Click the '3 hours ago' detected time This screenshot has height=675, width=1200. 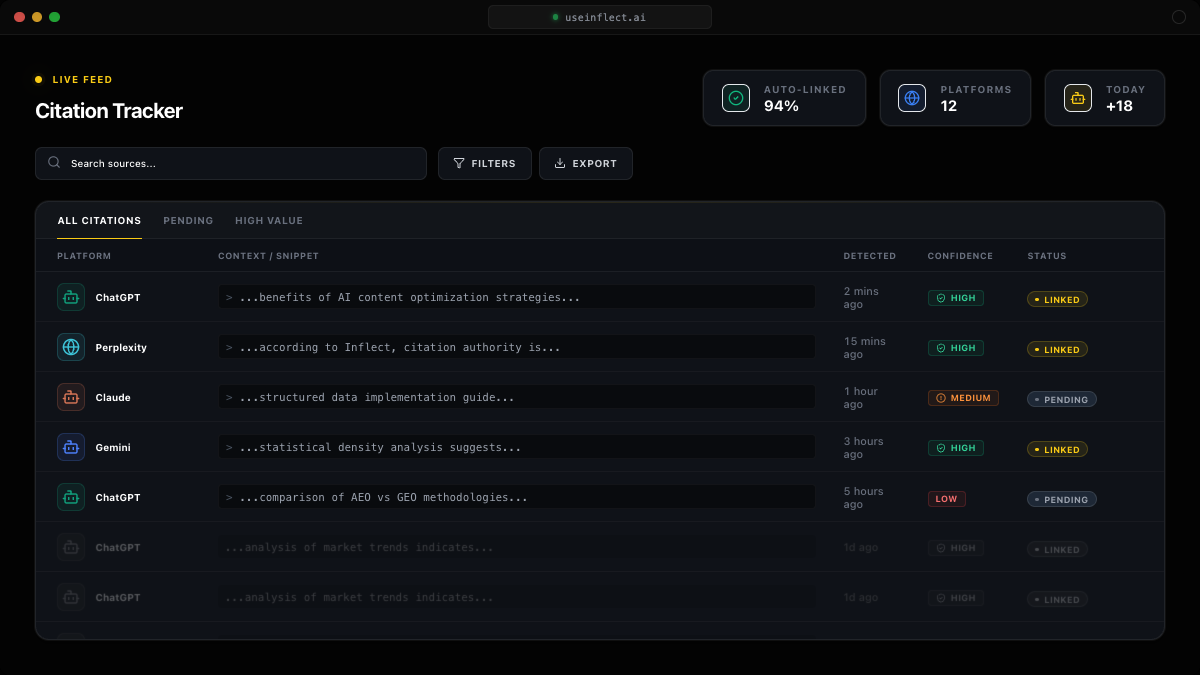pyautogui.click(x=864, y=448)
